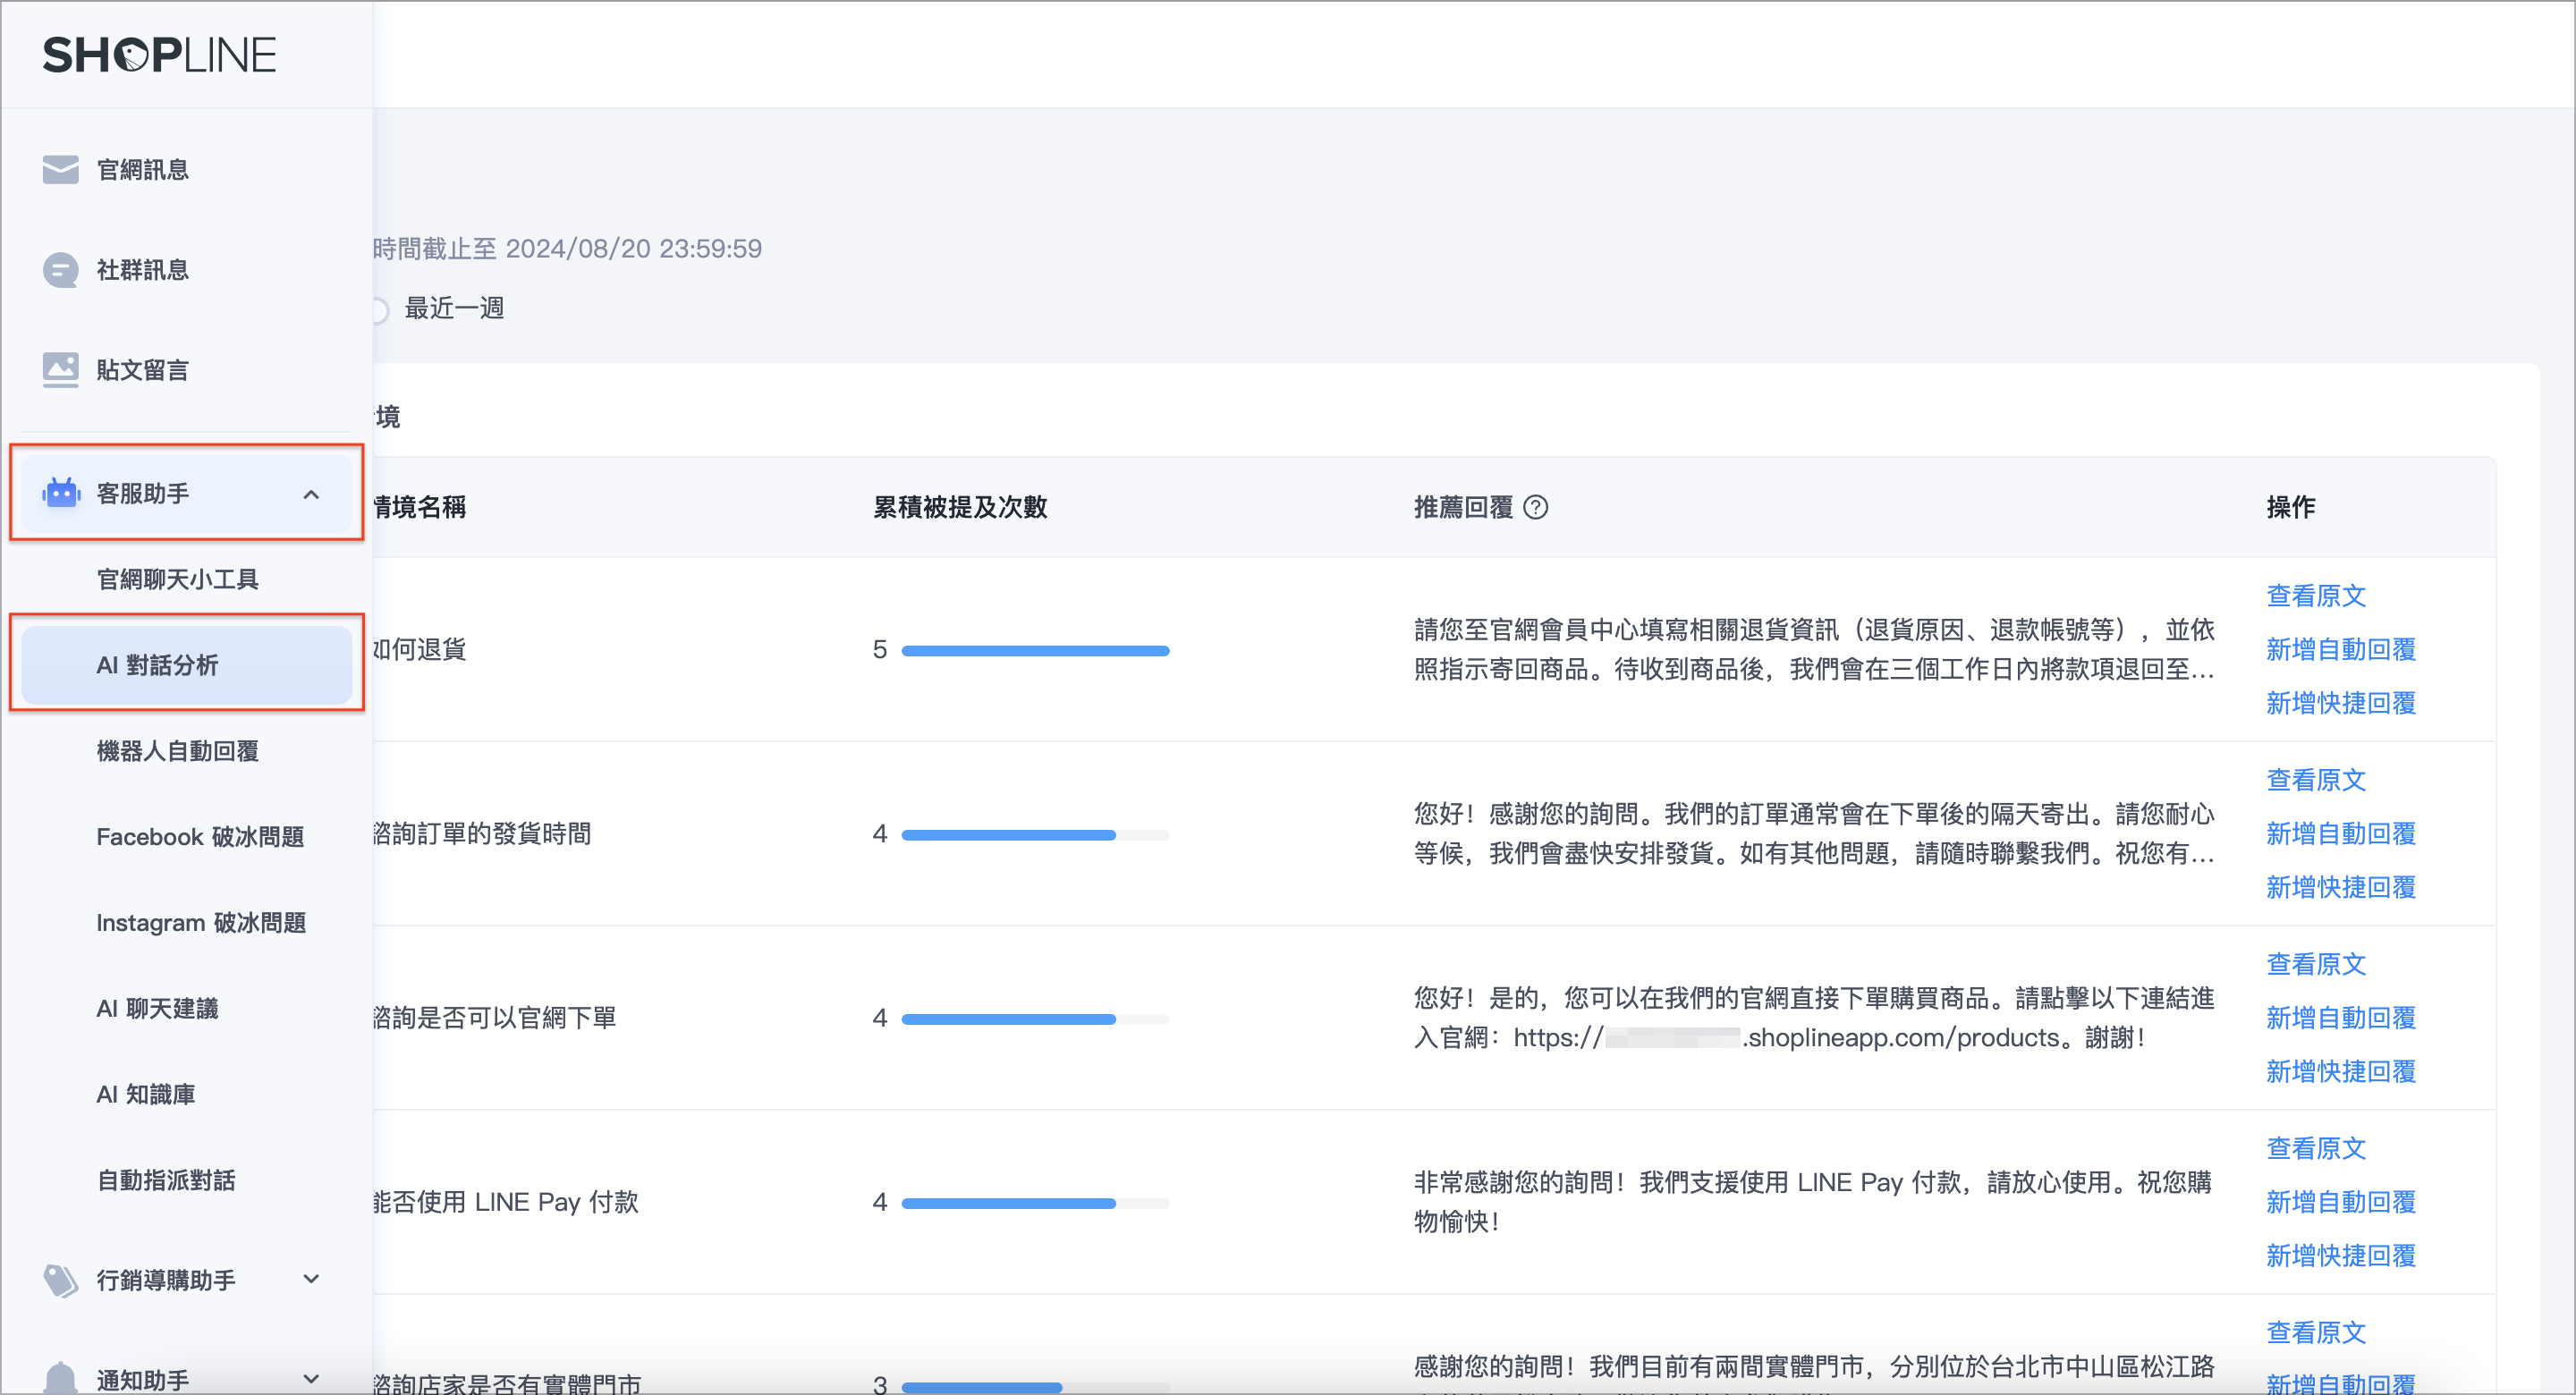Click 查看原文 for LINE Pay 付款 row

[2316, 1149]
